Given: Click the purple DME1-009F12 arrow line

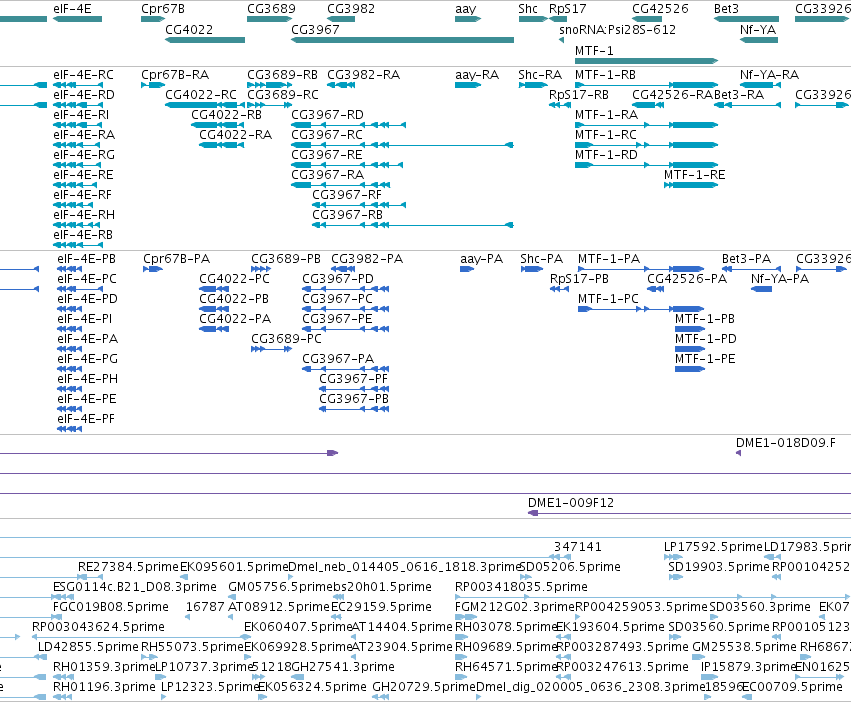Looking at the screenshot, I should click(x=689, y=513).
